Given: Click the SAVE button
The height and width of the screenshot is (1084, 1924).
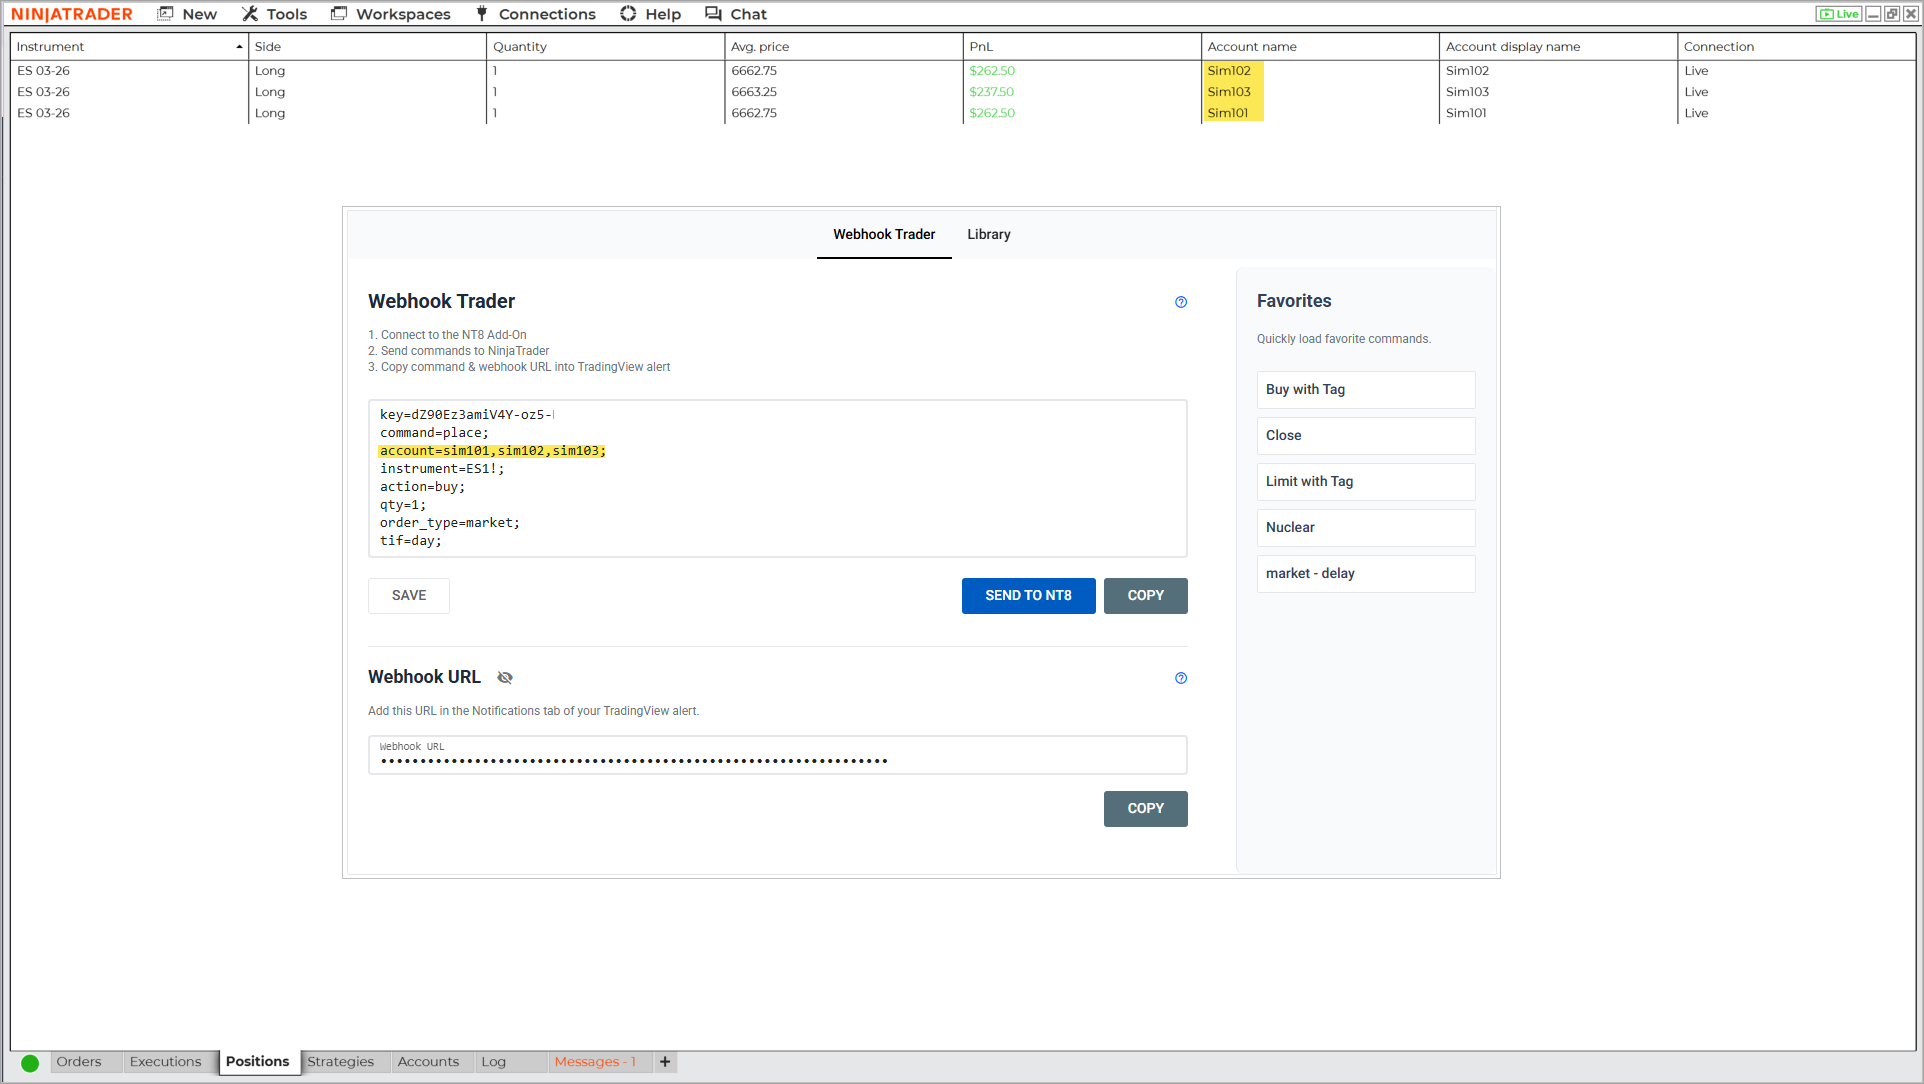Looking at the screenshot, I should (408, 596).
